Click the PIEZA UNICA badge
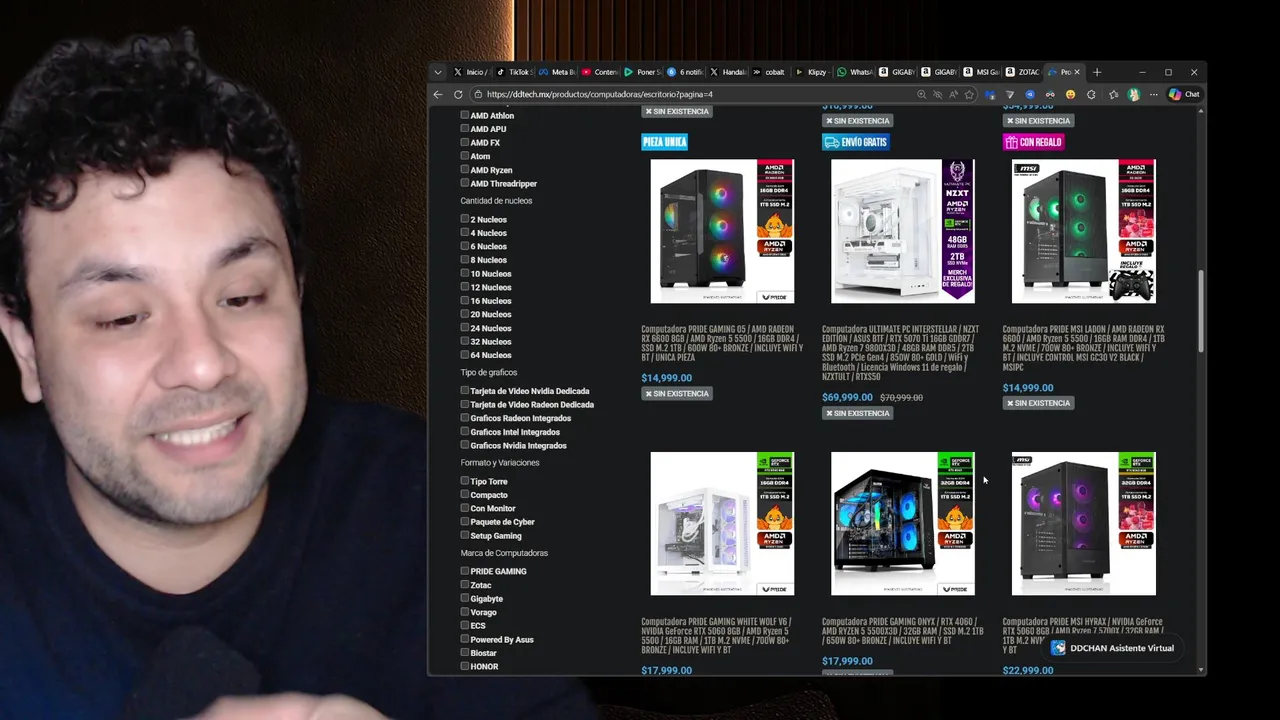The width and height of the screenshot is (1280, 720). tap(664, 142)
